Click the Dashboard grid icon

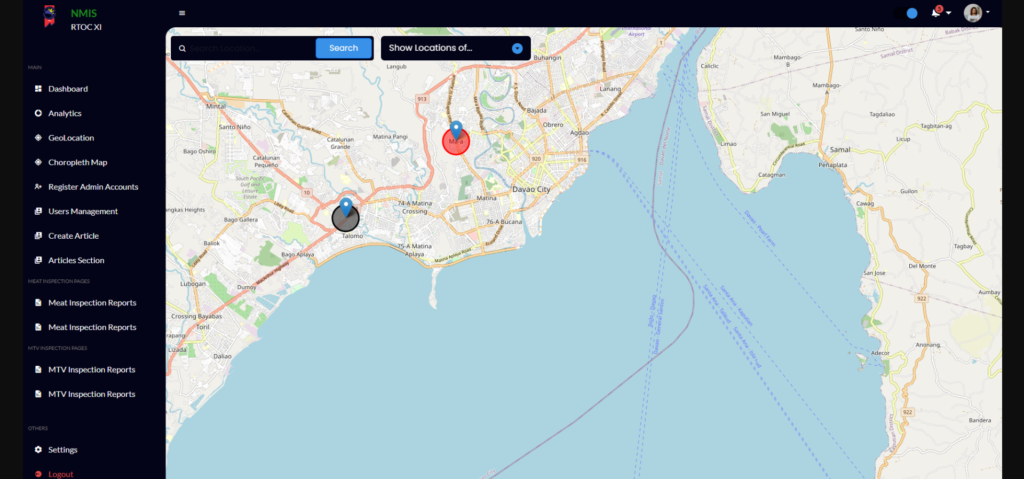coord(38,89)
